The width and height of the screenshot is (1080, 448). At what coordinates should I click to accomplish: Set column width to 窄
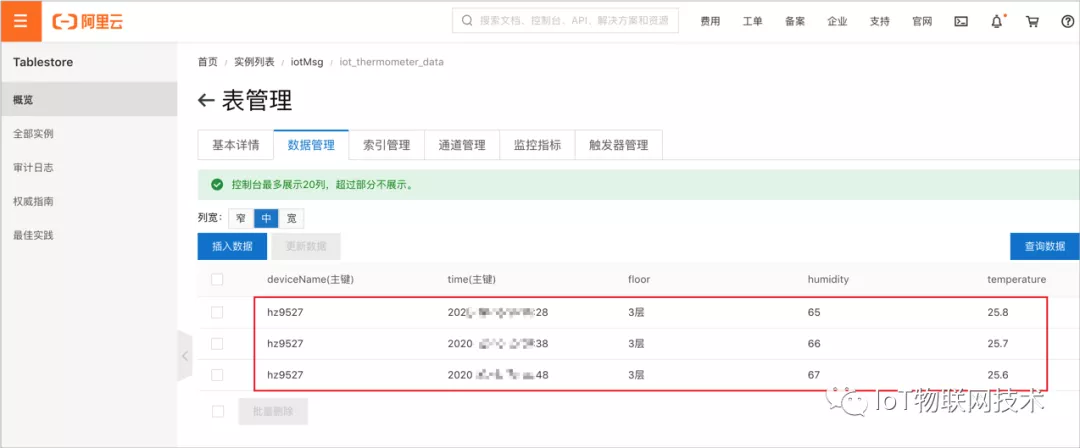(x=241, y=218)
